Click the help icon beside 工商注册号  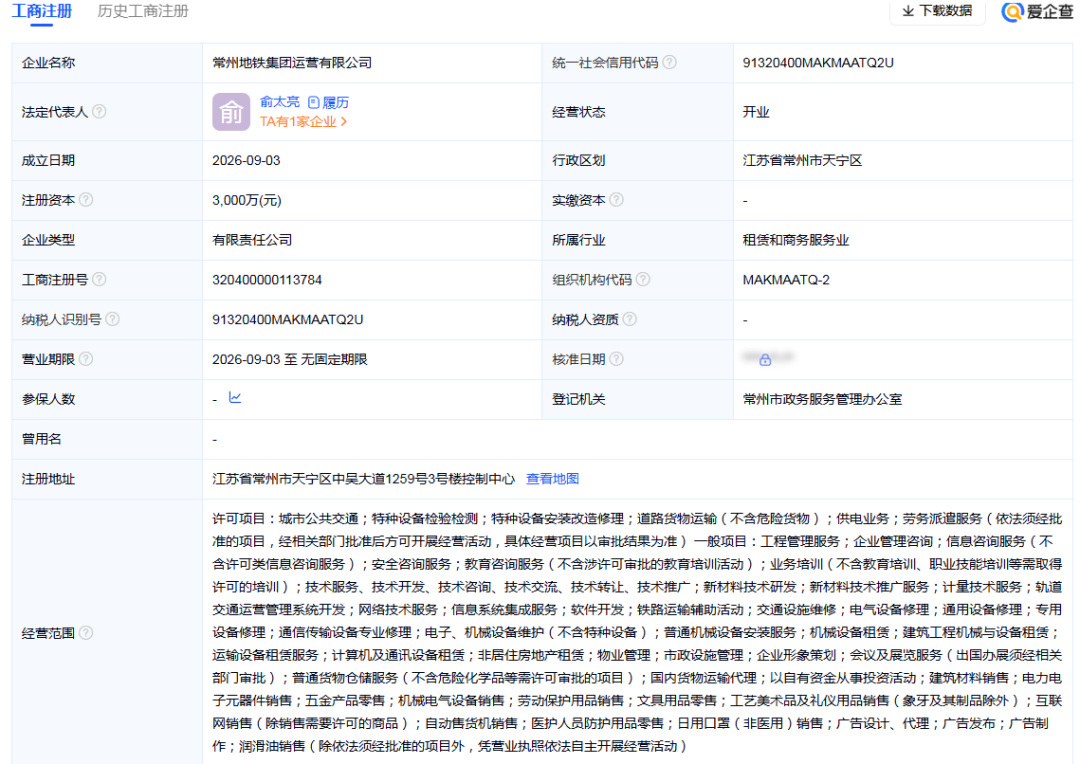(99, 279)
